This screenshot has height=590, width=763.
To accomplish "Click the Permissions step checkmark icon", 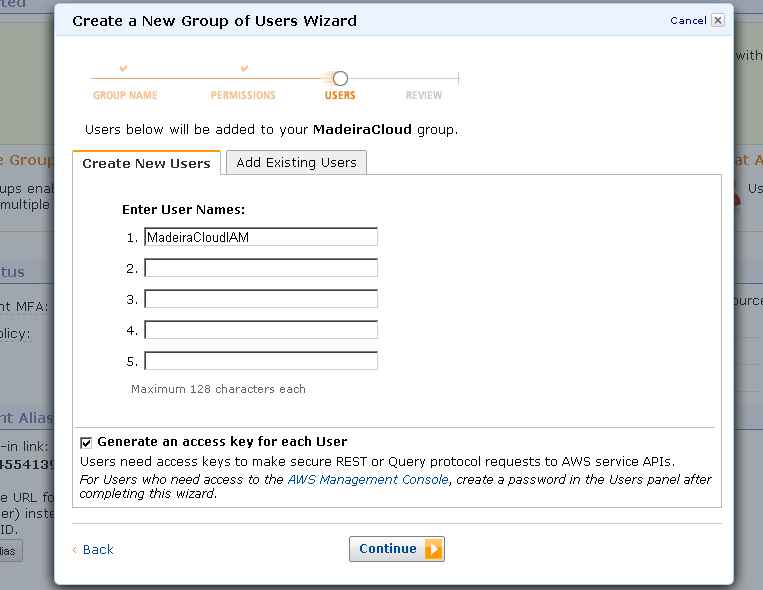I will coord(244,68).
